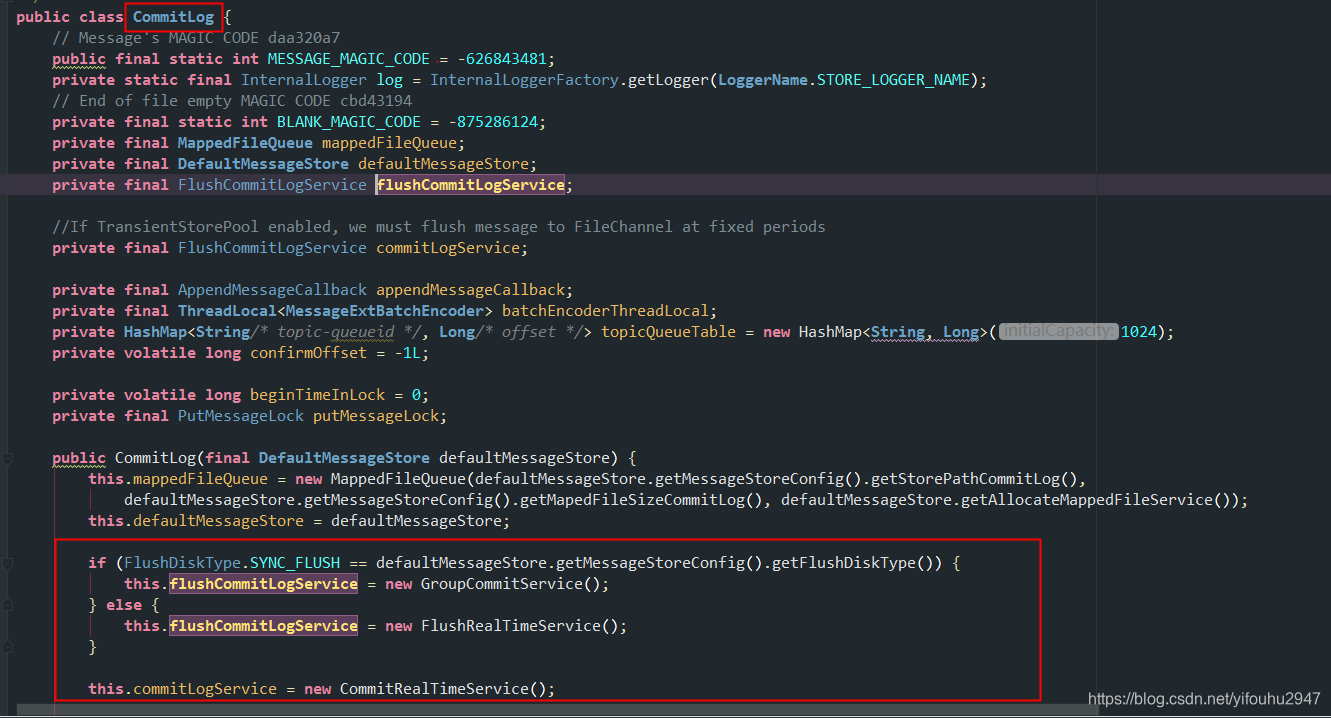1331x718 pixels.
Task: Click the initialCapacity parameter hint
Action: click(x=1058, y=332)
